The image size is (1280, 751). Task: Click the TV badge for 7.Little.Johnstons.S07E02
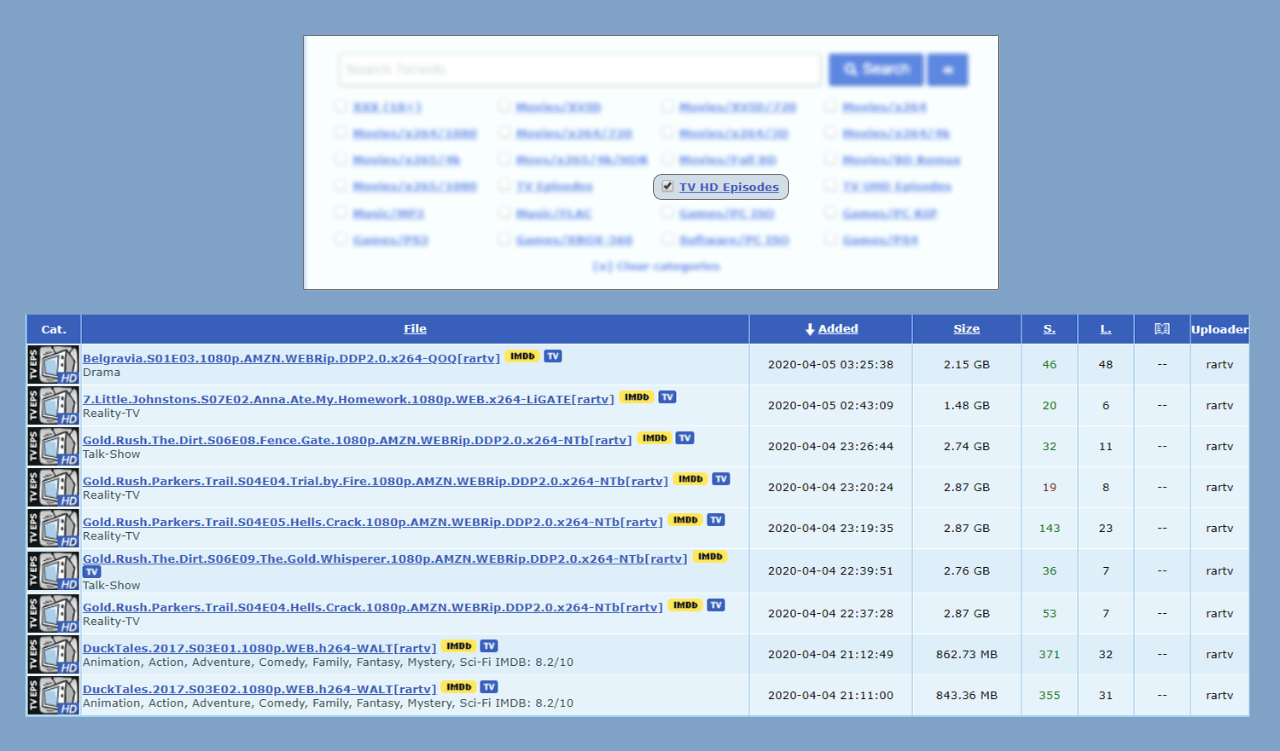[x=667, y=397]
